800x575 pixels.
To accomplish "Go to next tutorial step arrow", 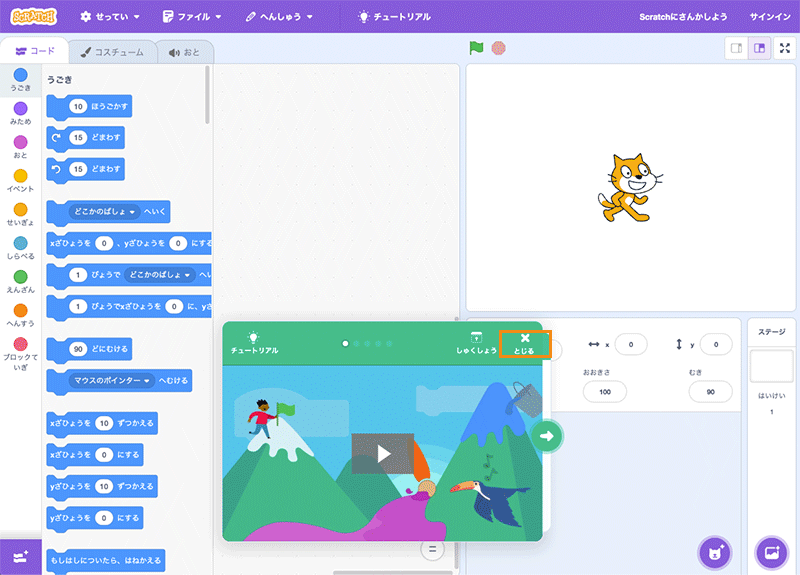I will [x=547, y=435].
